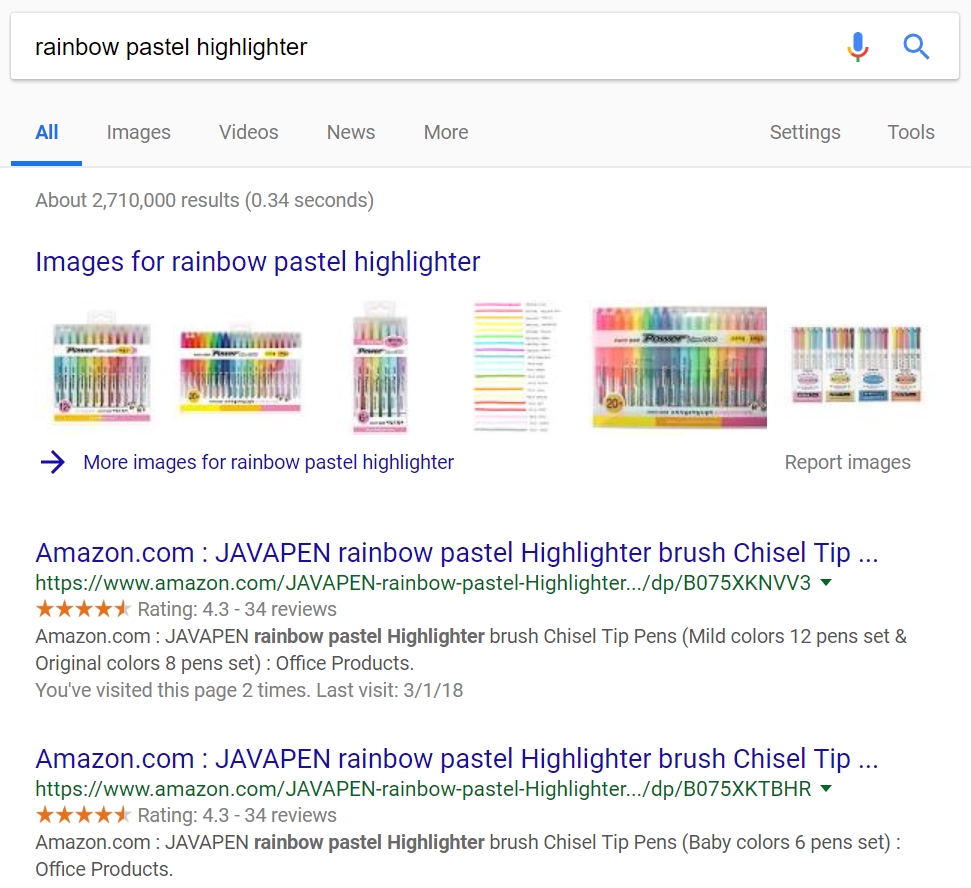Screen dimensions: 971x888
Task: Open the Settings menu
Action: pos(805,132)
